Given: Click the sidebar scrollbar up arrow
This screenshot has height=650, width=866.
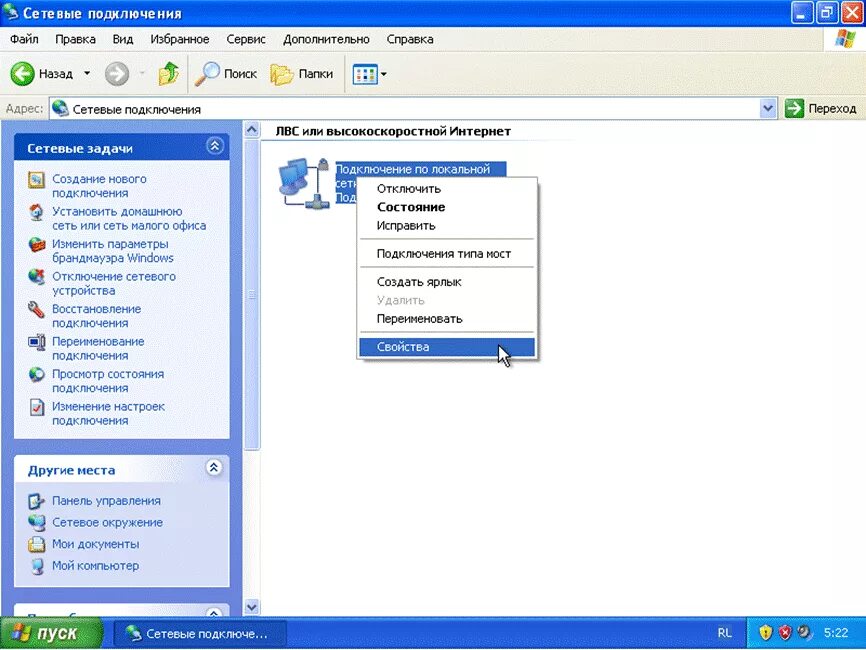Looking at the screenshot, I should pyautogui.click(x=252, y=130).
